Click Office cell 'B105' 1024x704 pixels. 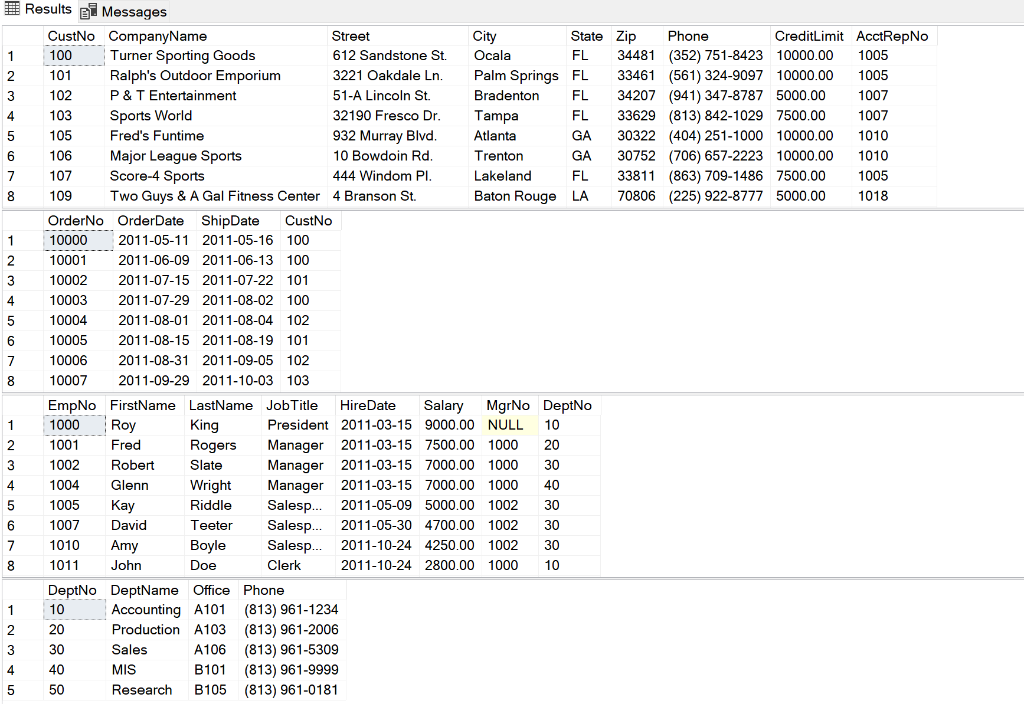pos(214,690)
